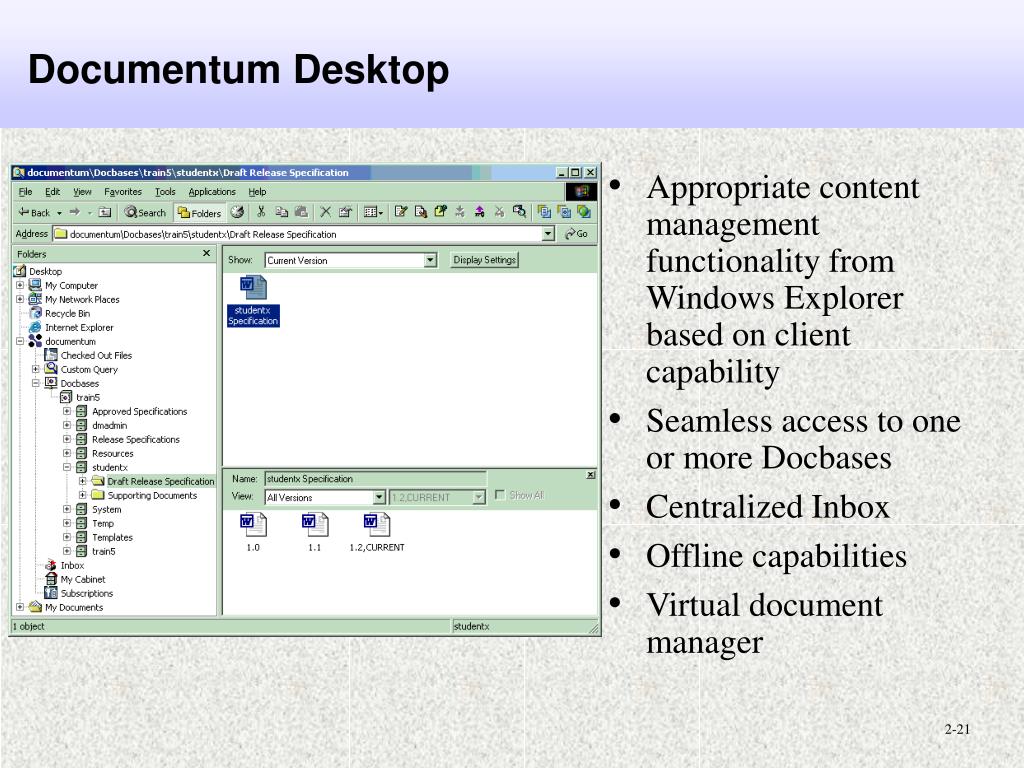Screen dimensions: 1024x768
Task: Open the View menu
Action: click(82, 191)
